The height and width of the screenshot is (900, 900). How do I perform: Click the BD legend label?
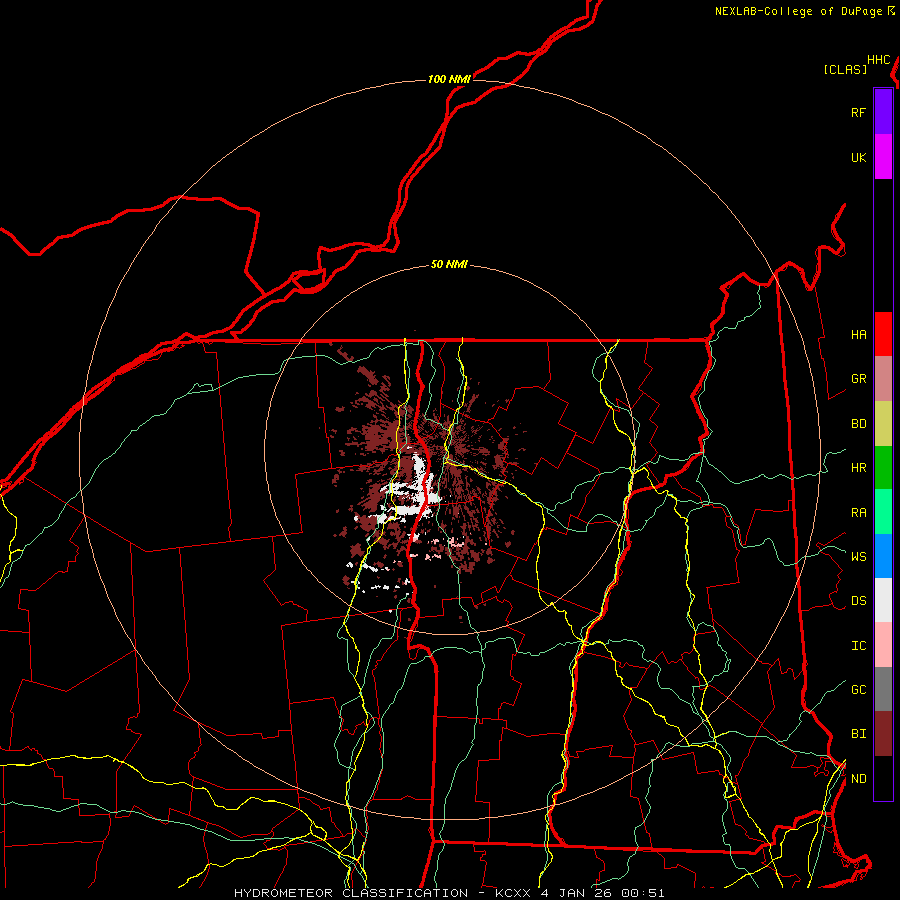[858, 424]
